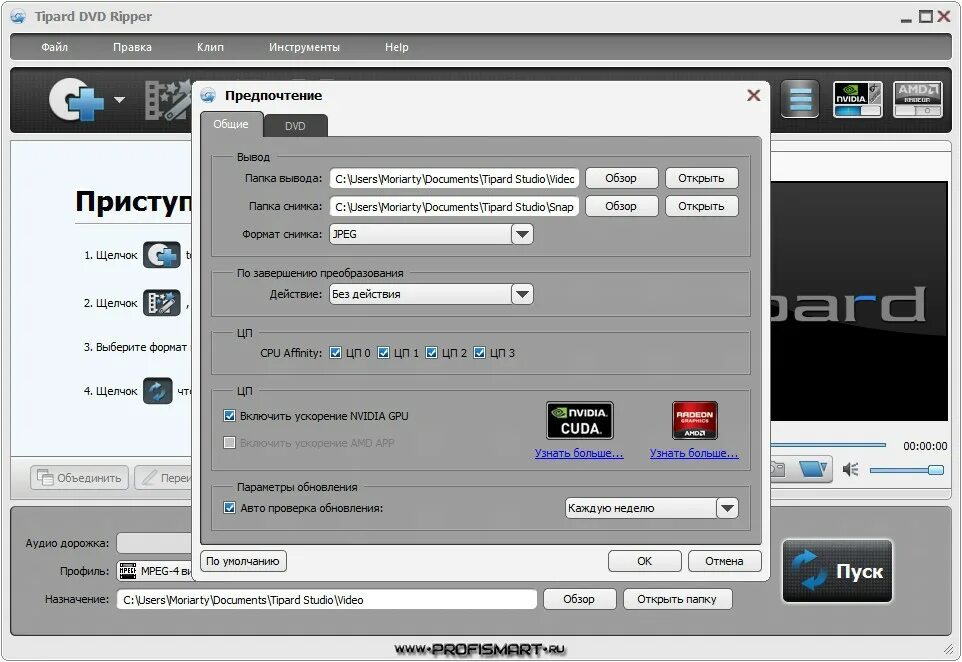
Task: Click the Папка вывода path field
Action: [x=455, y=179]
